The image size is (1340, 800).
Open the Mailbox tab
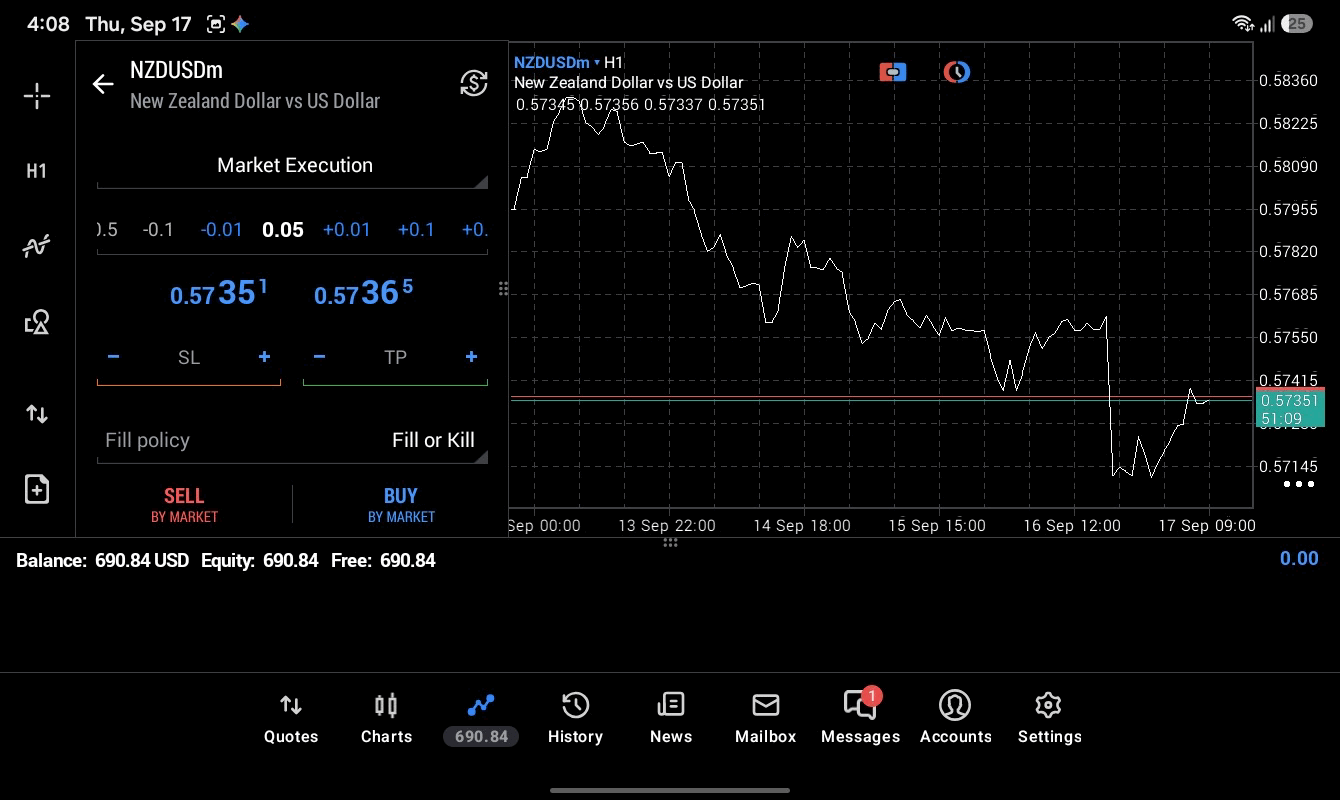(x=765, y=719)
